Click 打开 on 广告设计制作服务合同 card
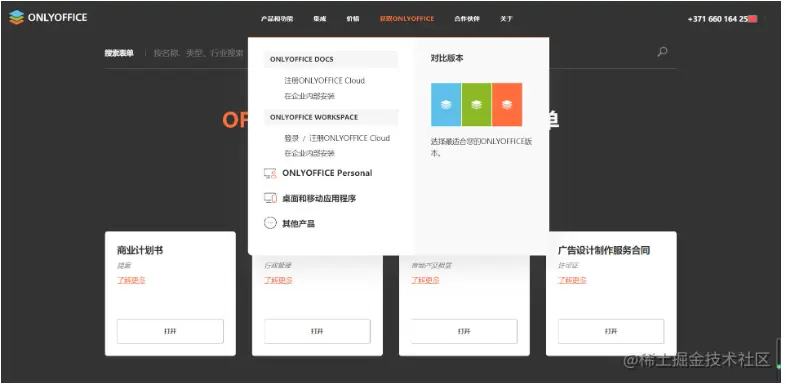Screen dimensions: 786x384 pos(611,331)
